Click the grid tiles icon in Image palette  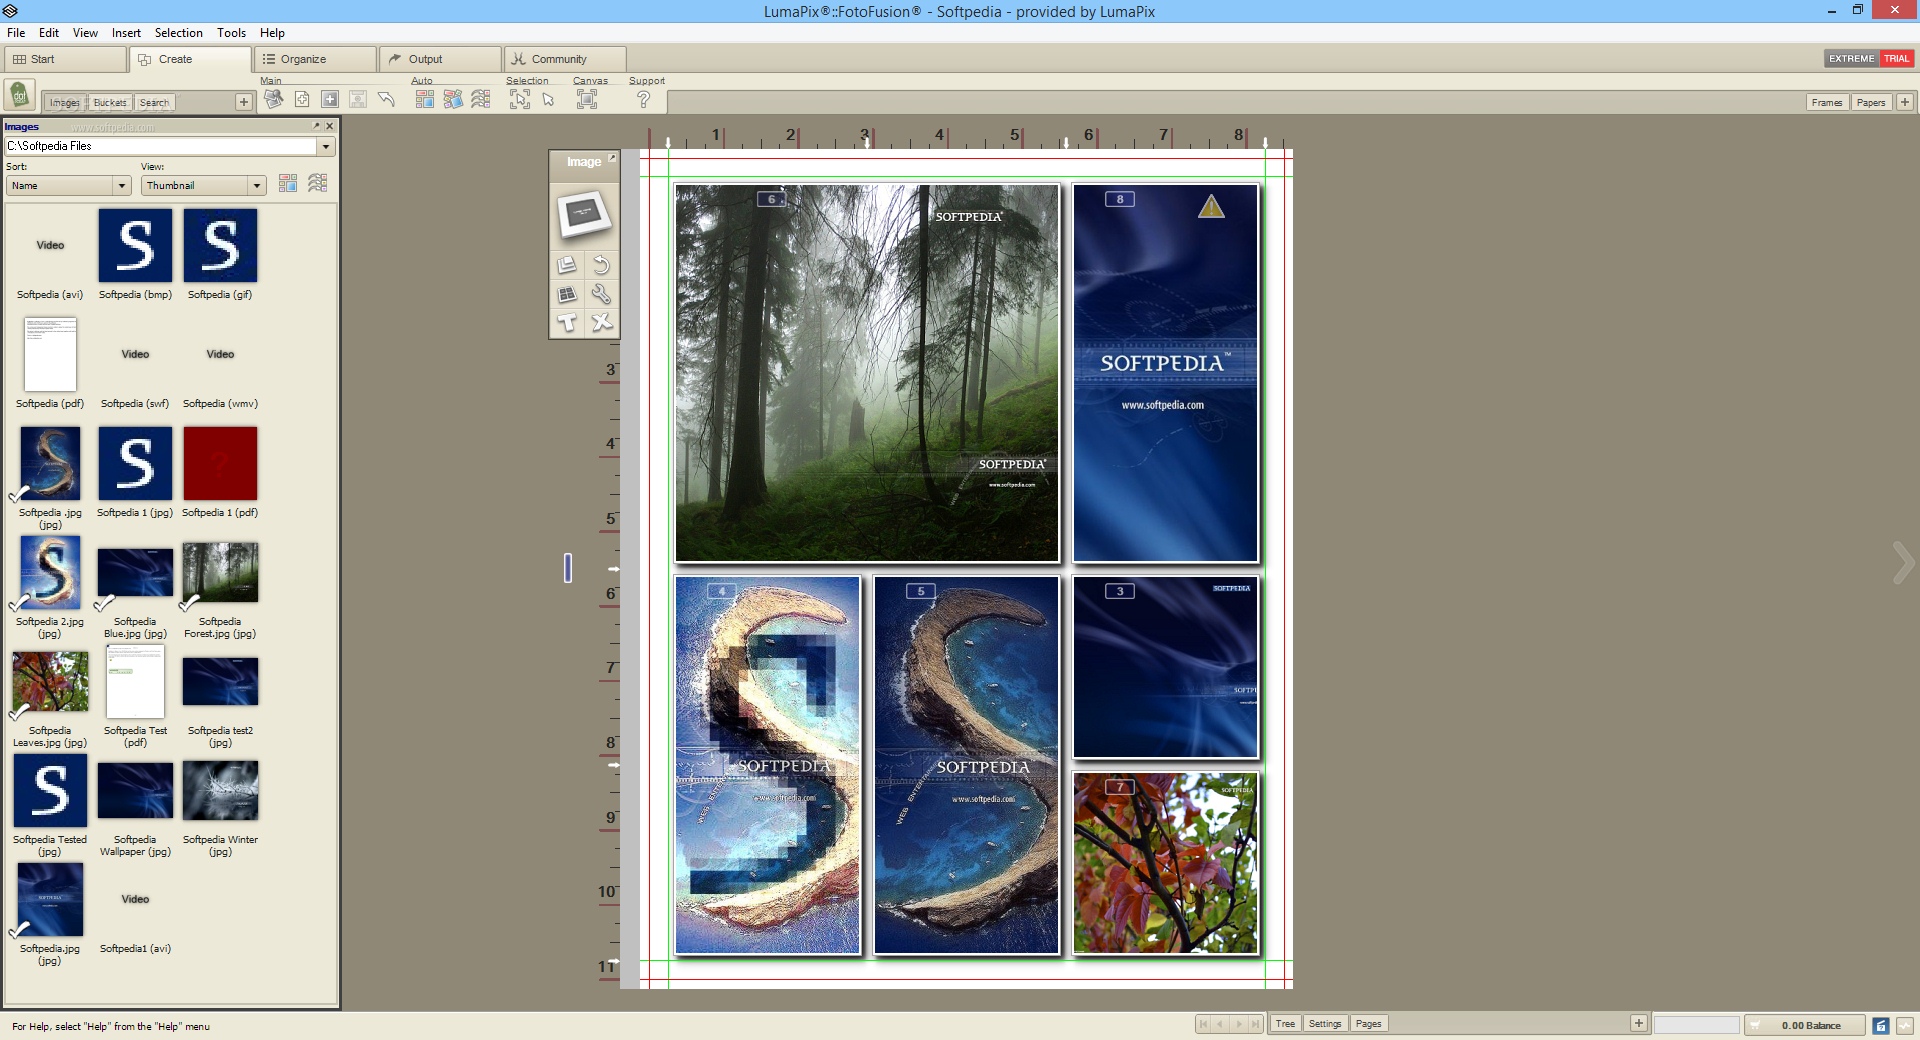567,294
